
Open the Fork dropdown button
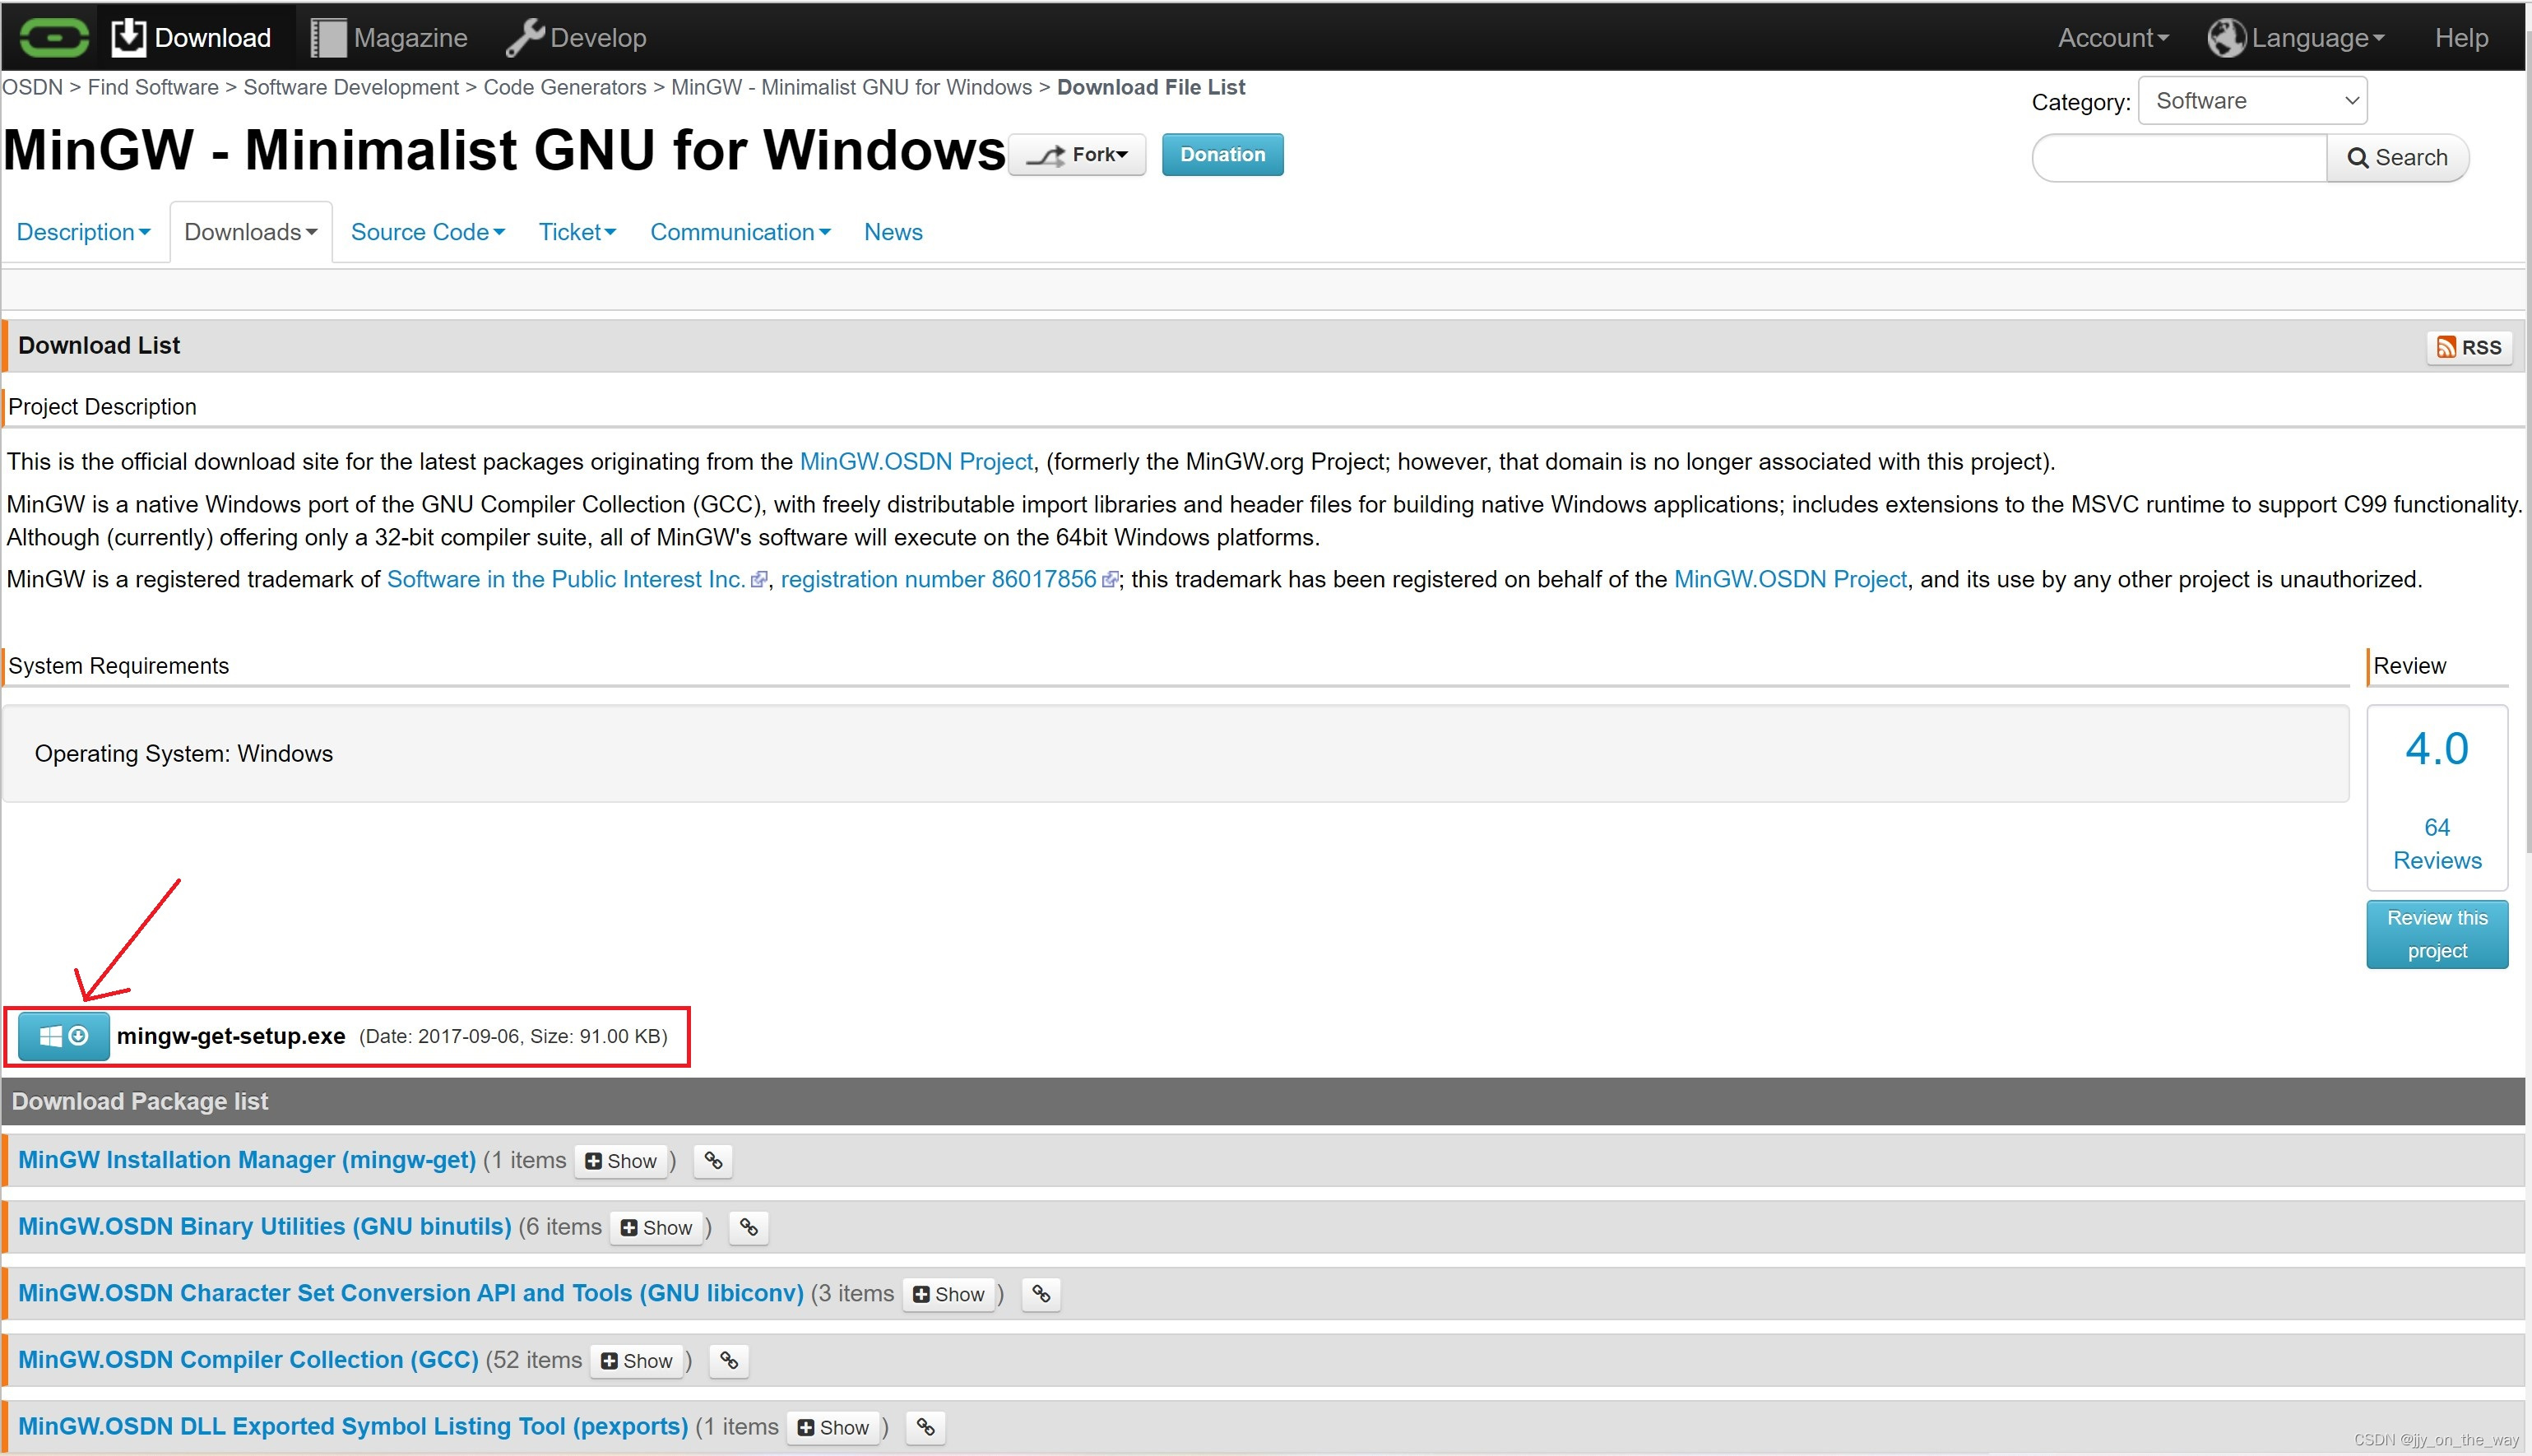tap(1077, 155)
